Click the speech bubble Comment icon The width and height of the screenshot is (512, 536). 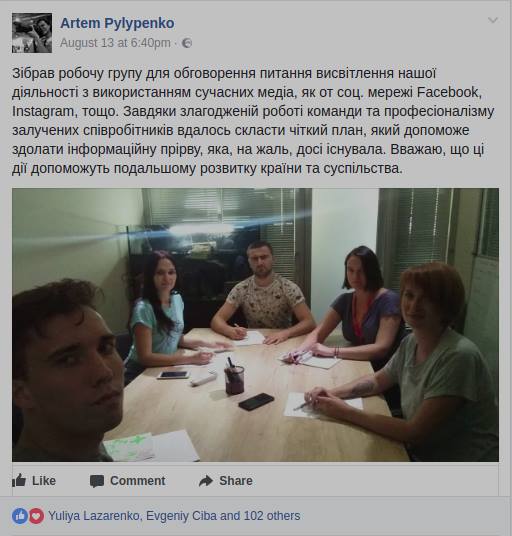(97, 481)
